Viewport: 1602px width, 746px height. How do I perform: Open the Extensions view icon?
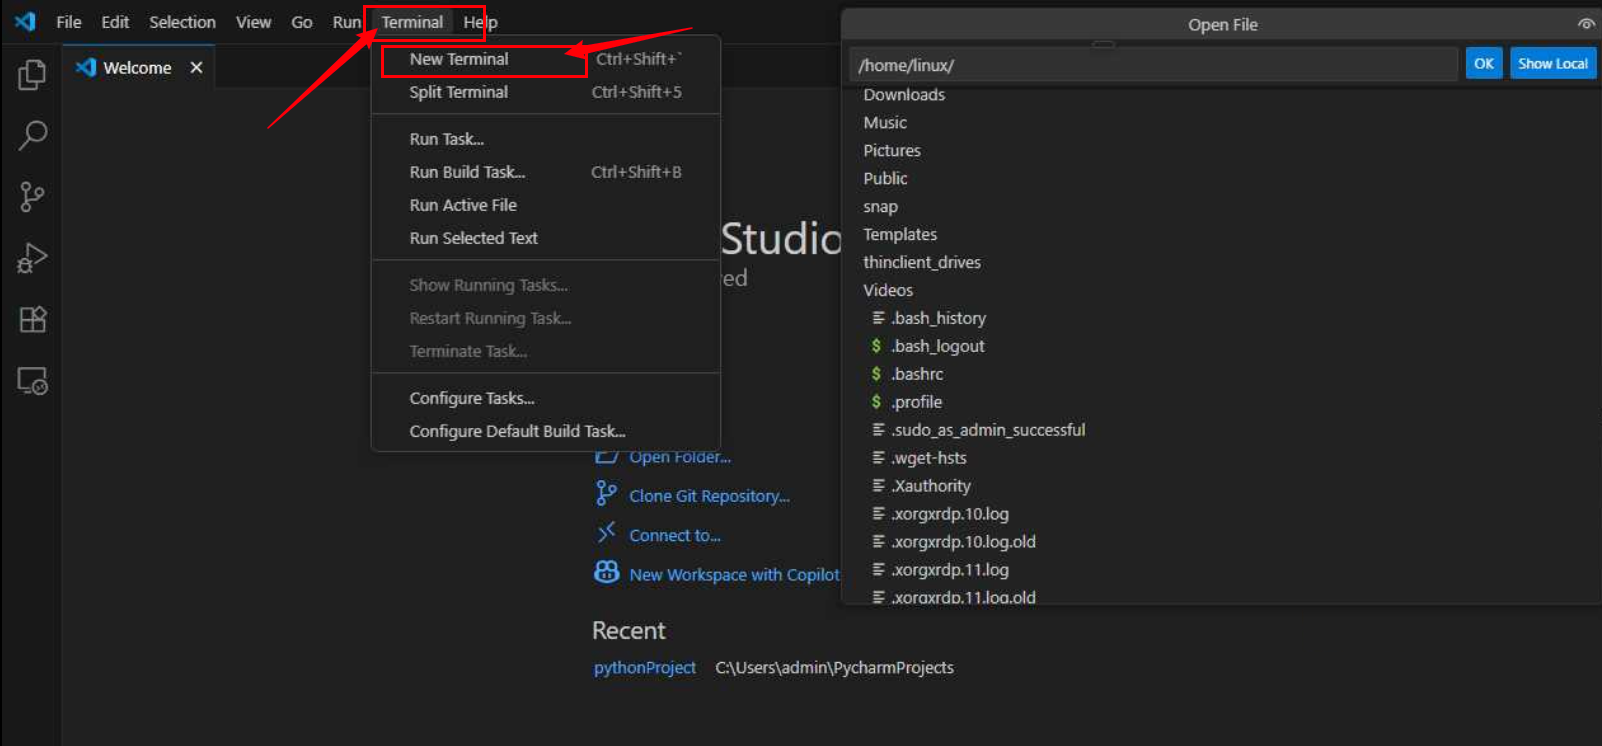[32, 320]
